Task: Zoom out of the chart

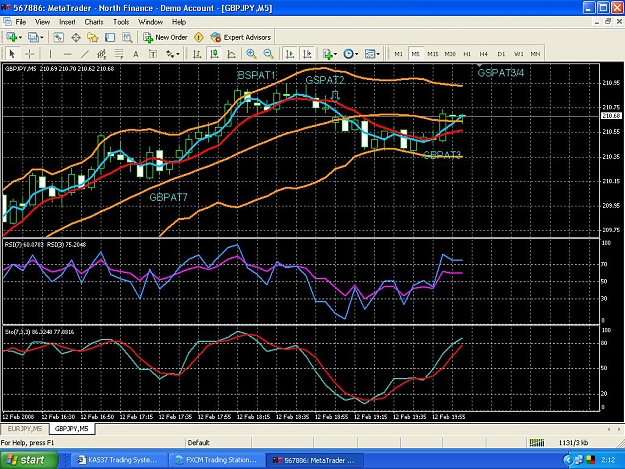Action: tap(269, 54)
